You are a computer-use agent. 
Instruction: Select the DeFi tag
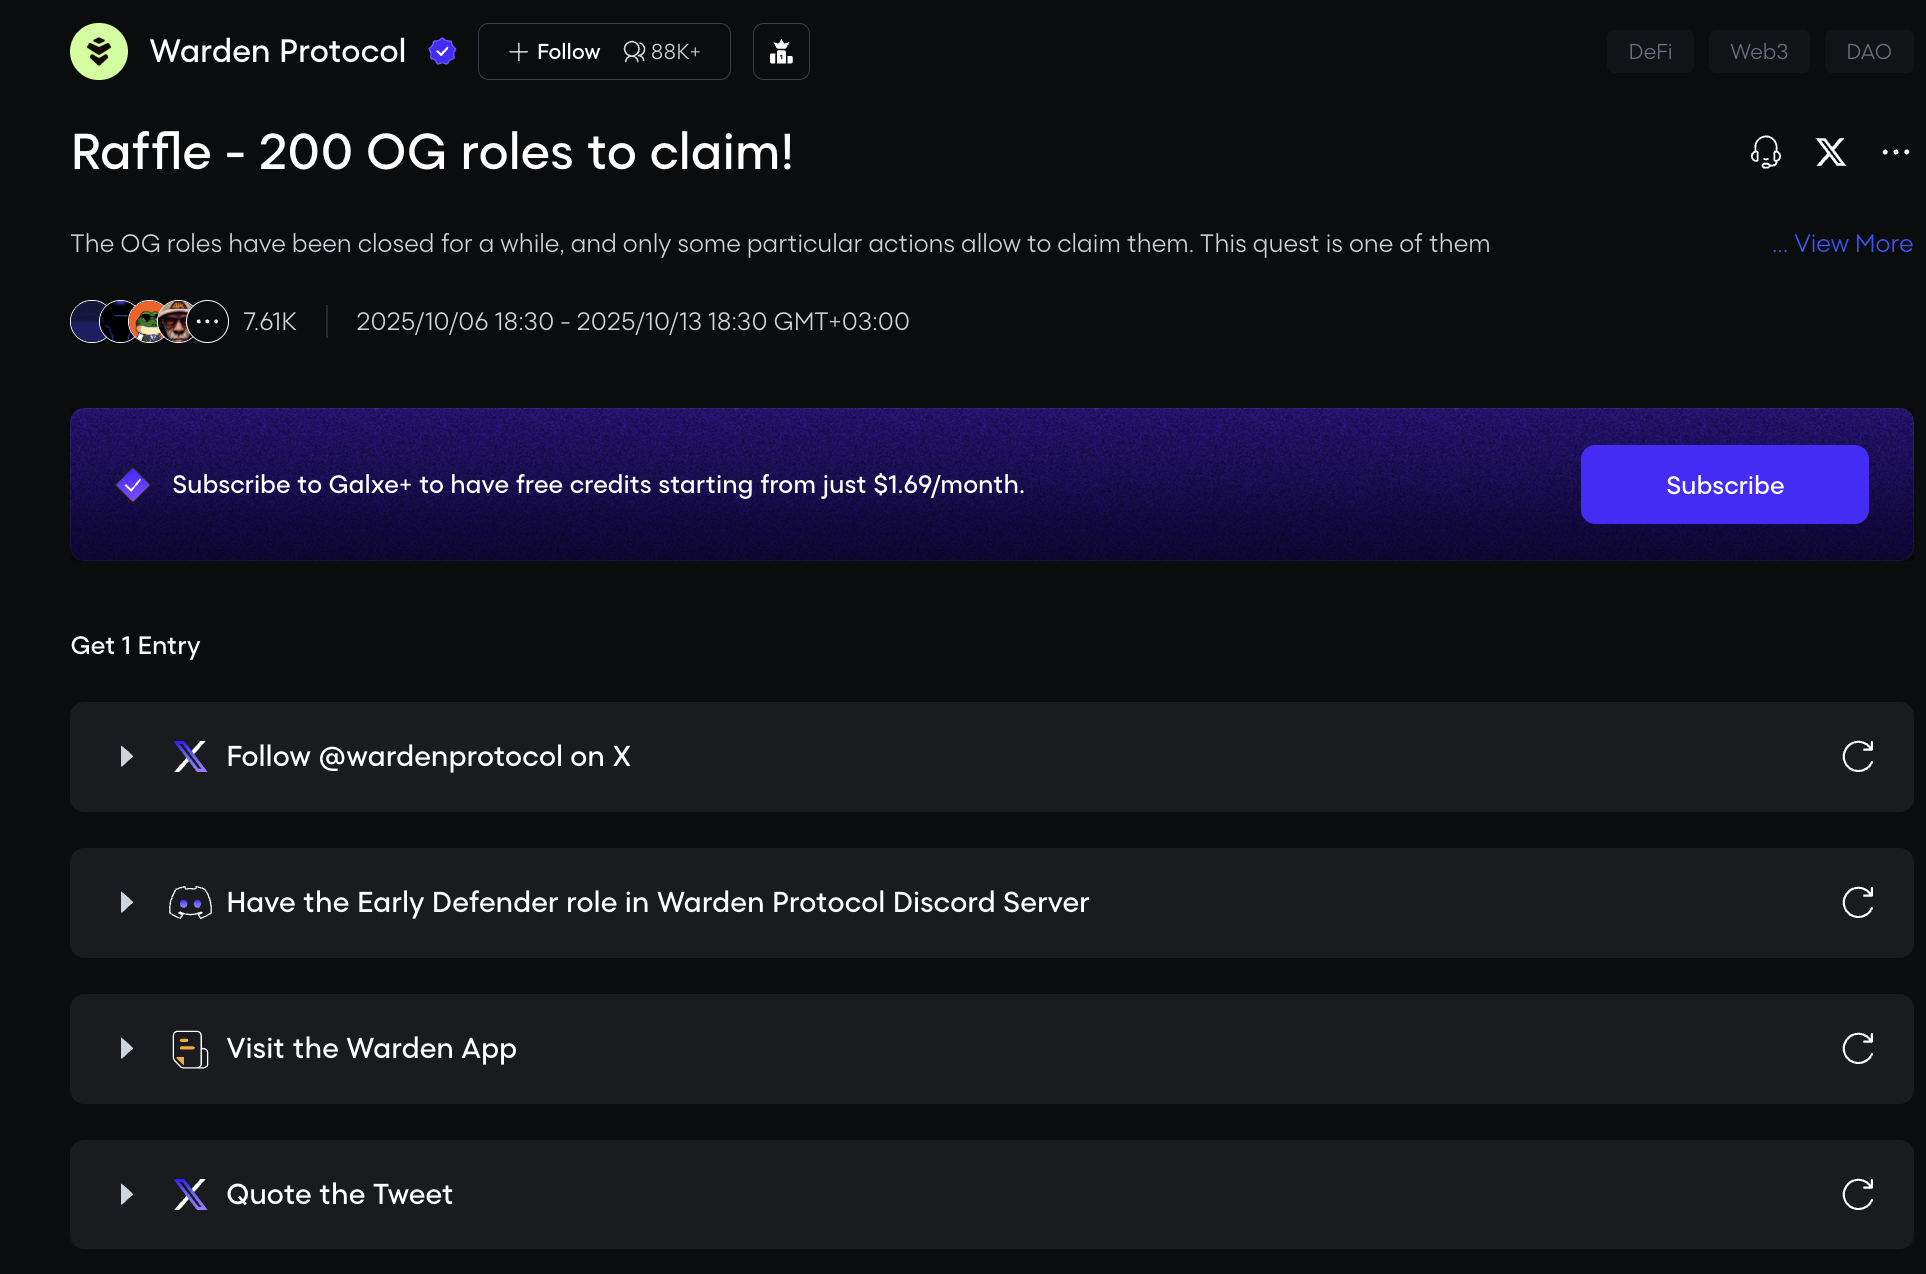(x=1650, y=52)
